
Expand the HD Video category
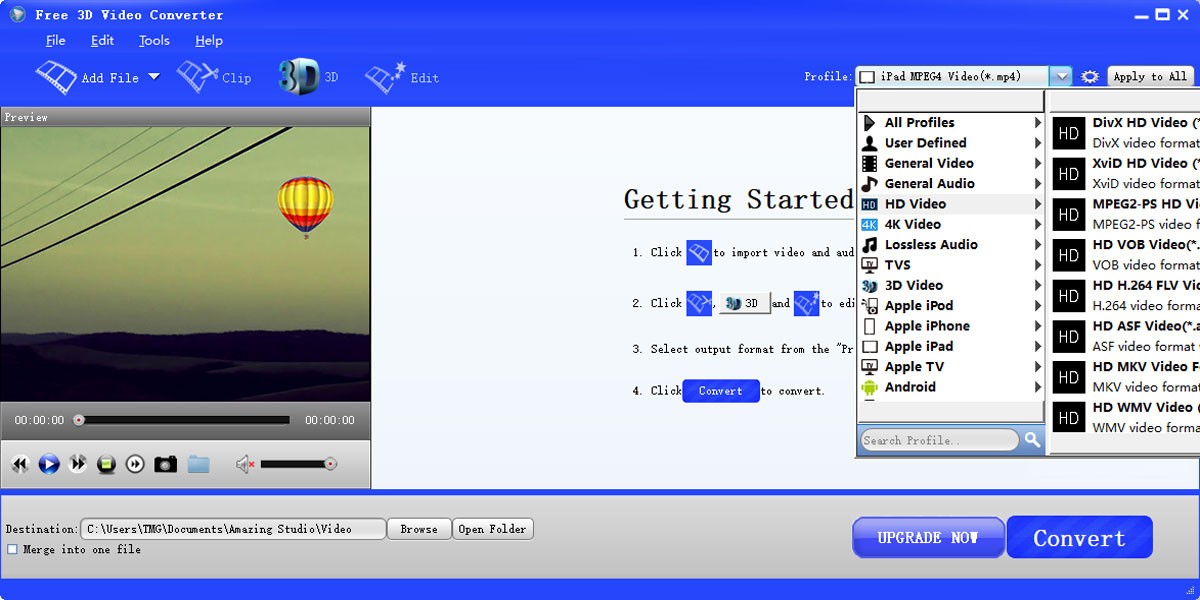(915, 203)
